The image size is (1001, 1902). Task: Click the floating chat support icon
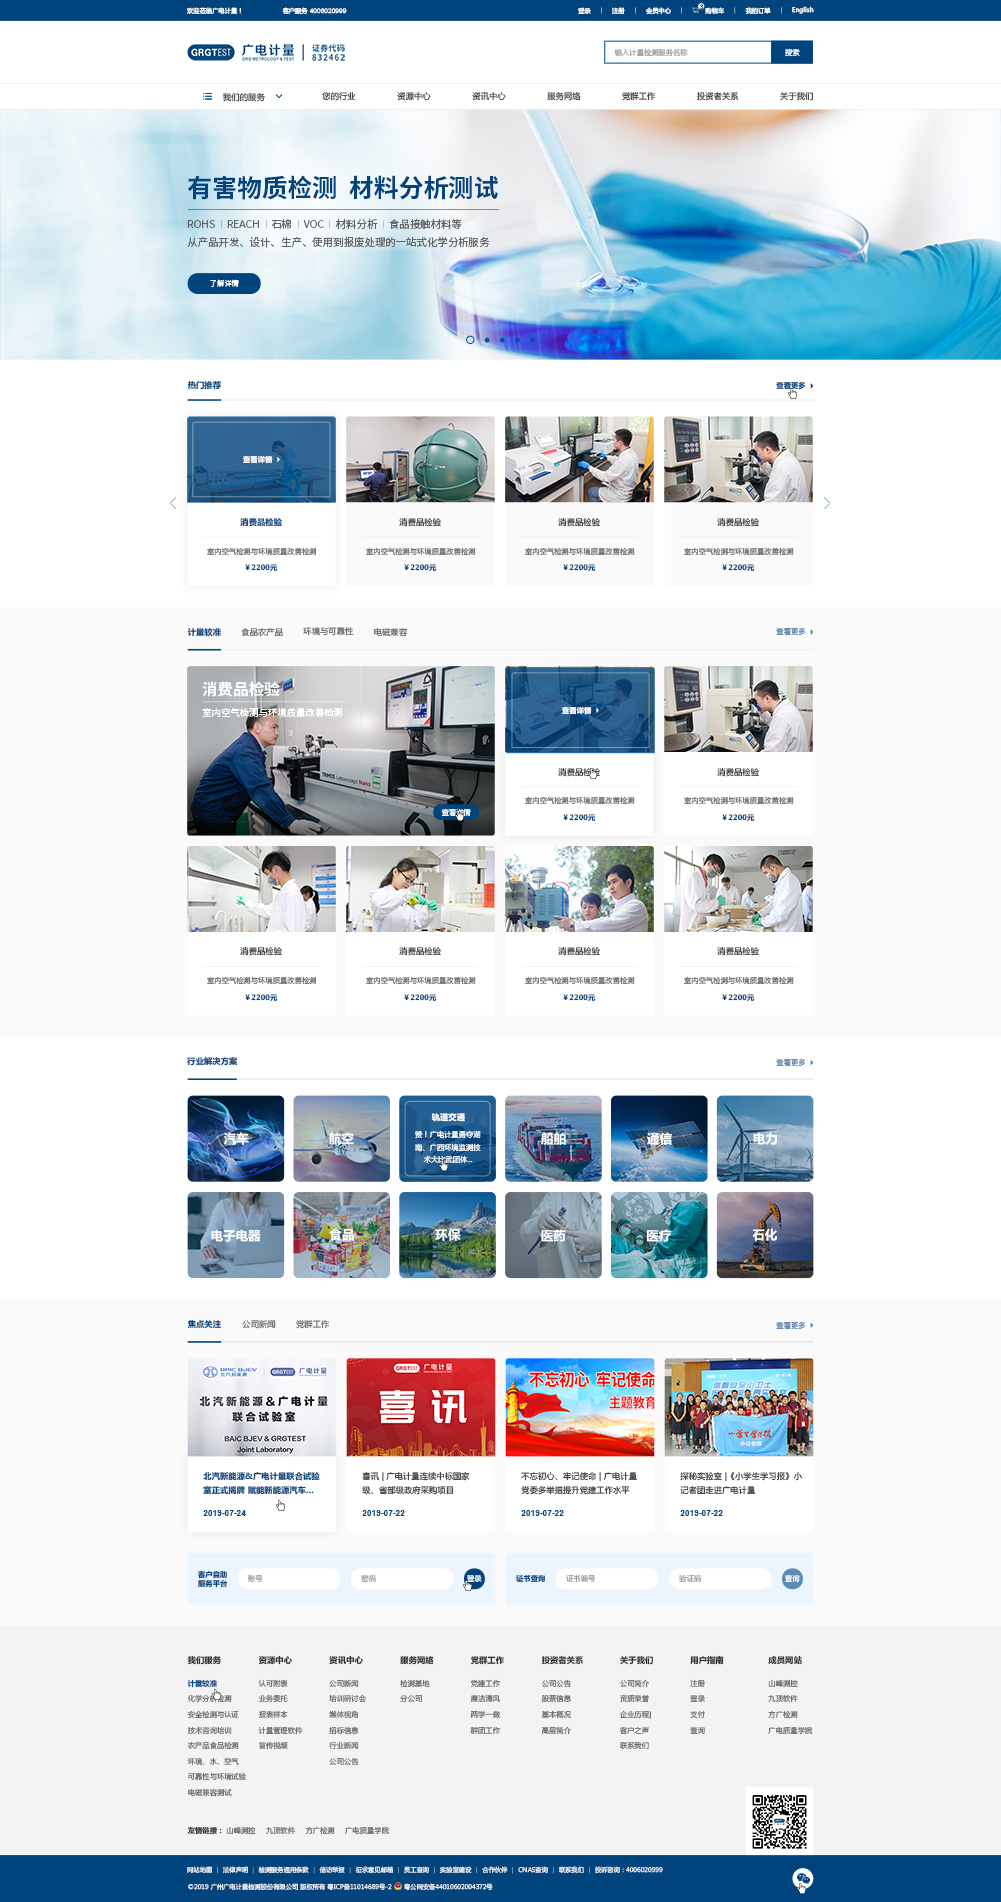pos(802,1879)
